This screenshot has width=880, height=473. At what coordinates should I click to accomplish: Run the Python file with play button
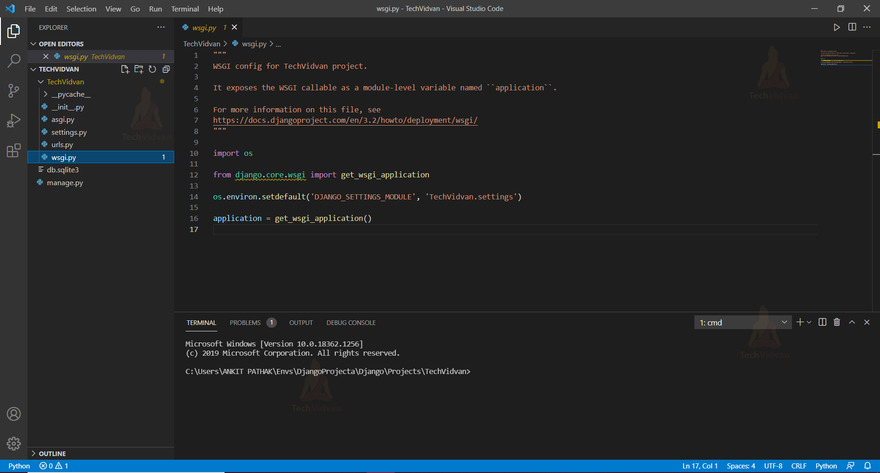tap(837, 27)
